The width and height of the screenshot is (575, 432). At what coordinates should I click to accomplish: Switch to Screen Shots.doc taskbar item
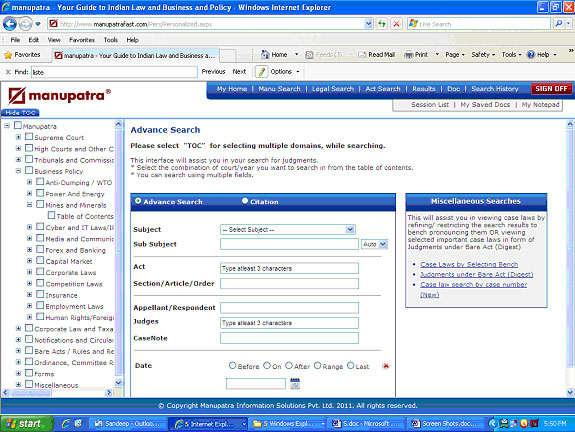[x=445, y=424]
